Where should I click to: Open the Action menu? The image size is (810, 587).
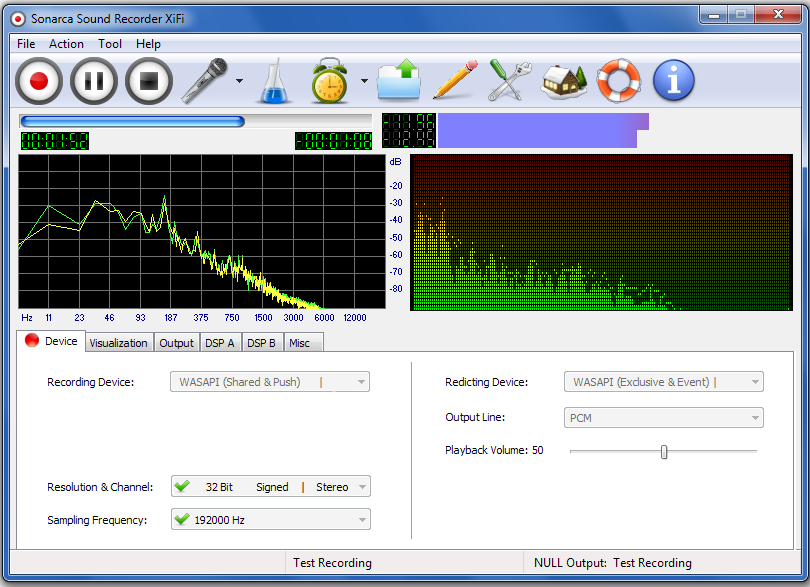click(x=66, y=44)
